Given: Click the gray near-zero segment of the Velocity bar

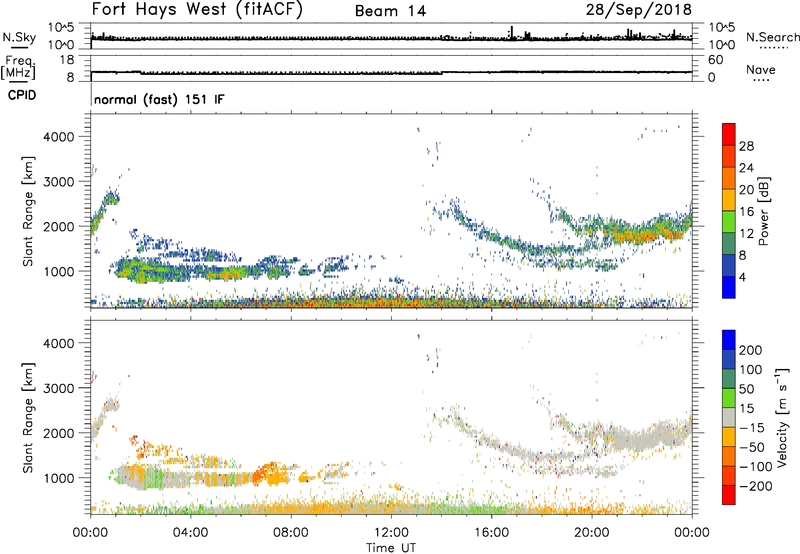Looking at the screenshot, I should point(729,417).
